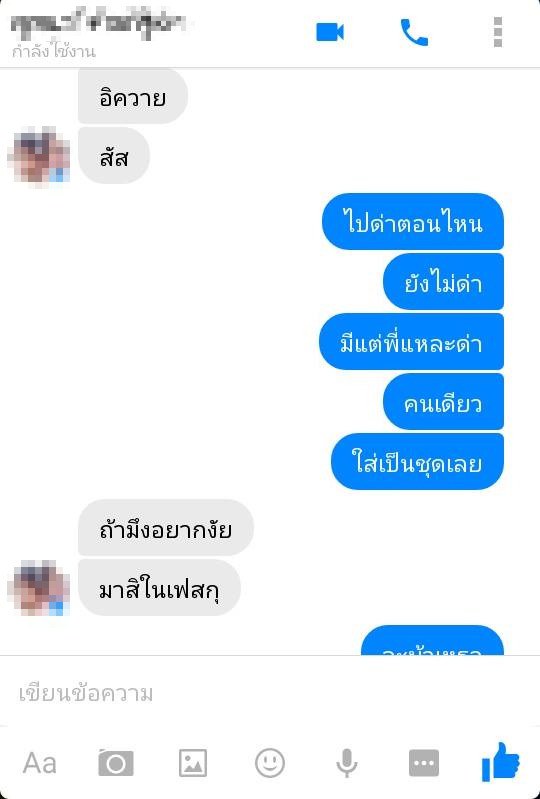Open more options with the three-dots box icon
This screenshot has height=799, width=540.
click(x=423, y=763)
